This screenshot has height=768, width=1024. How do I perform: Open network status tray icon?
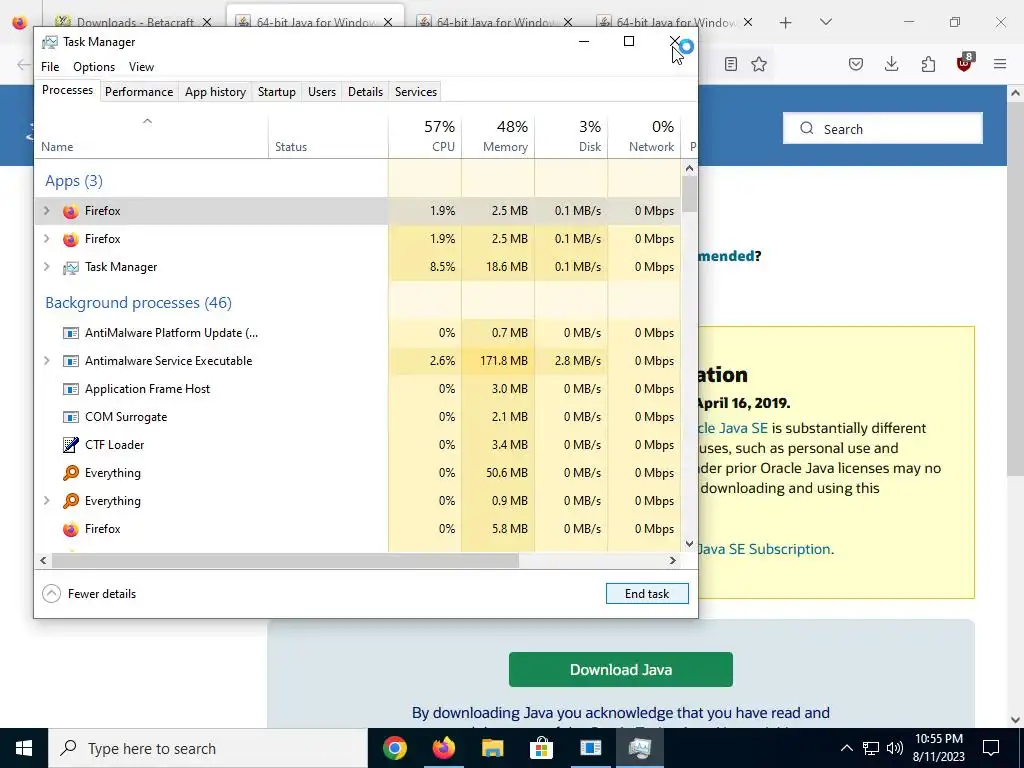871,748
